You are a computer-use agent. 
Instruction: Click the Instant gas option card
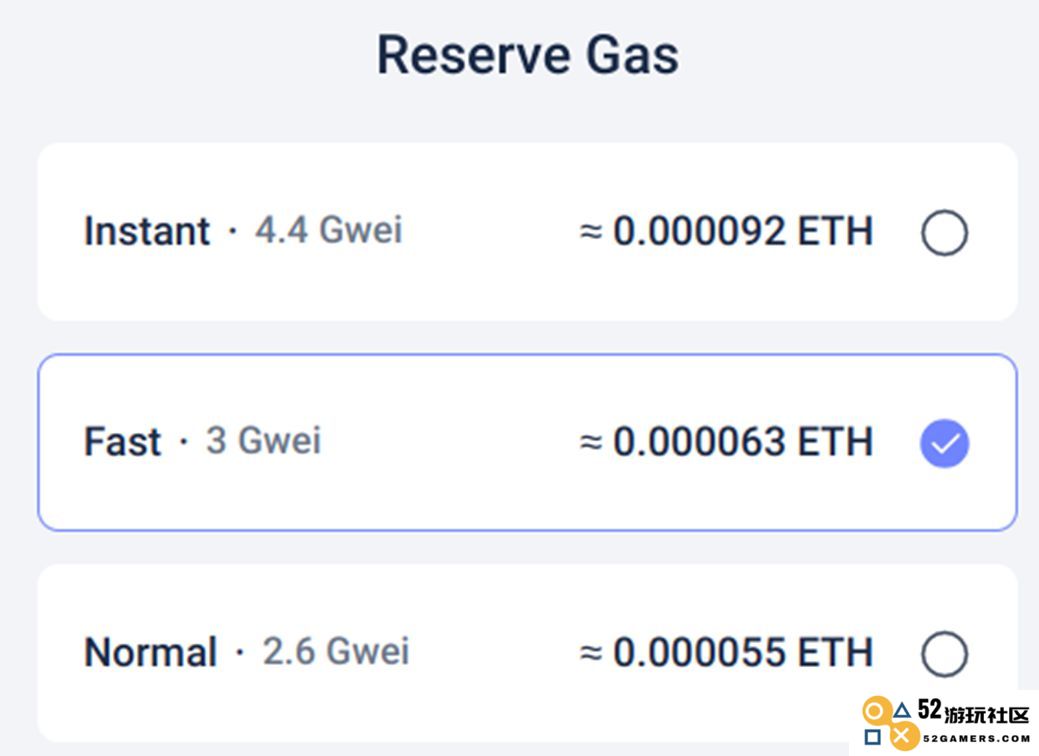[x=527, y=232]
